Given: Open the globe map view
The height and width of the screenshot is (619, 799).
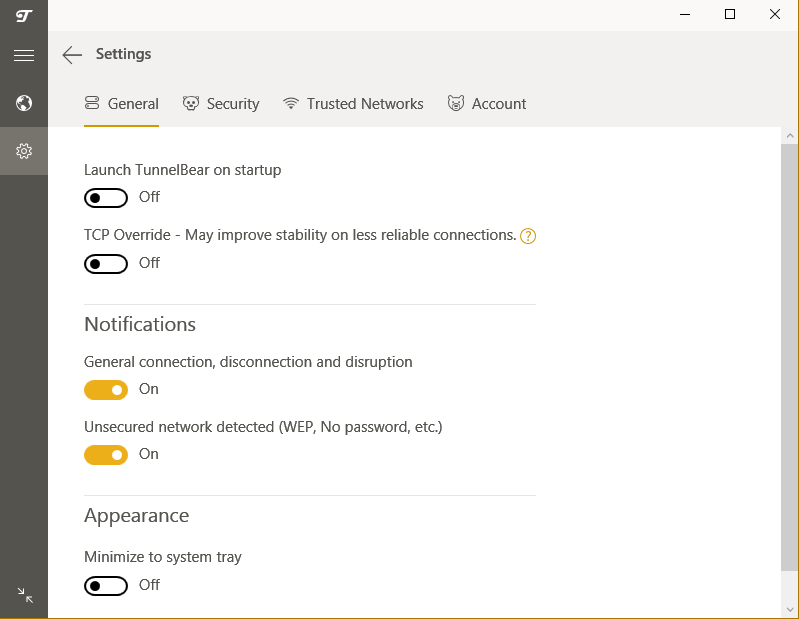Looking at the screenshot, I should point(24,103).
